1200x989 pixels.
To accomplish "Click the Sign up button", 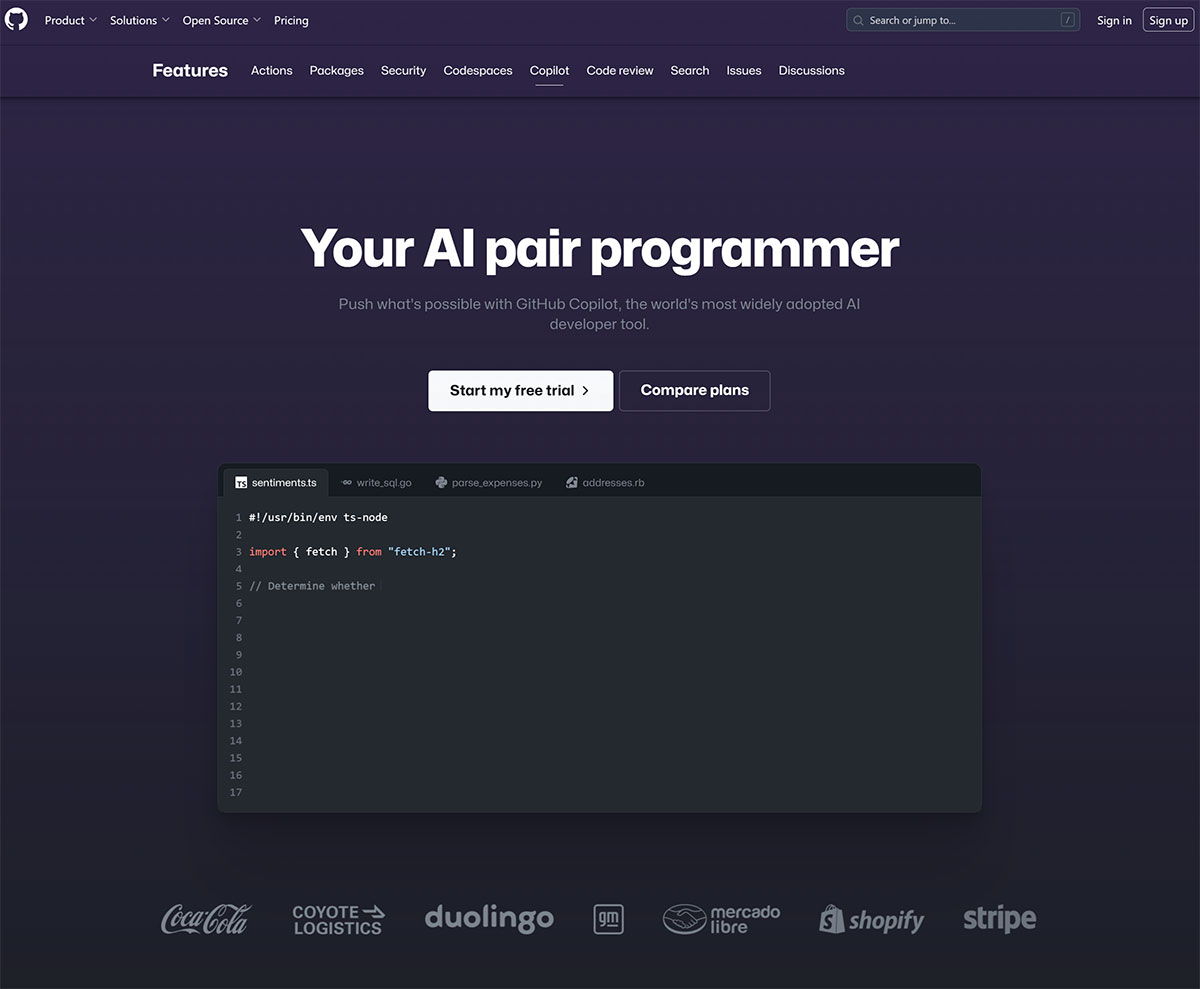I will tap(1168, 20).
